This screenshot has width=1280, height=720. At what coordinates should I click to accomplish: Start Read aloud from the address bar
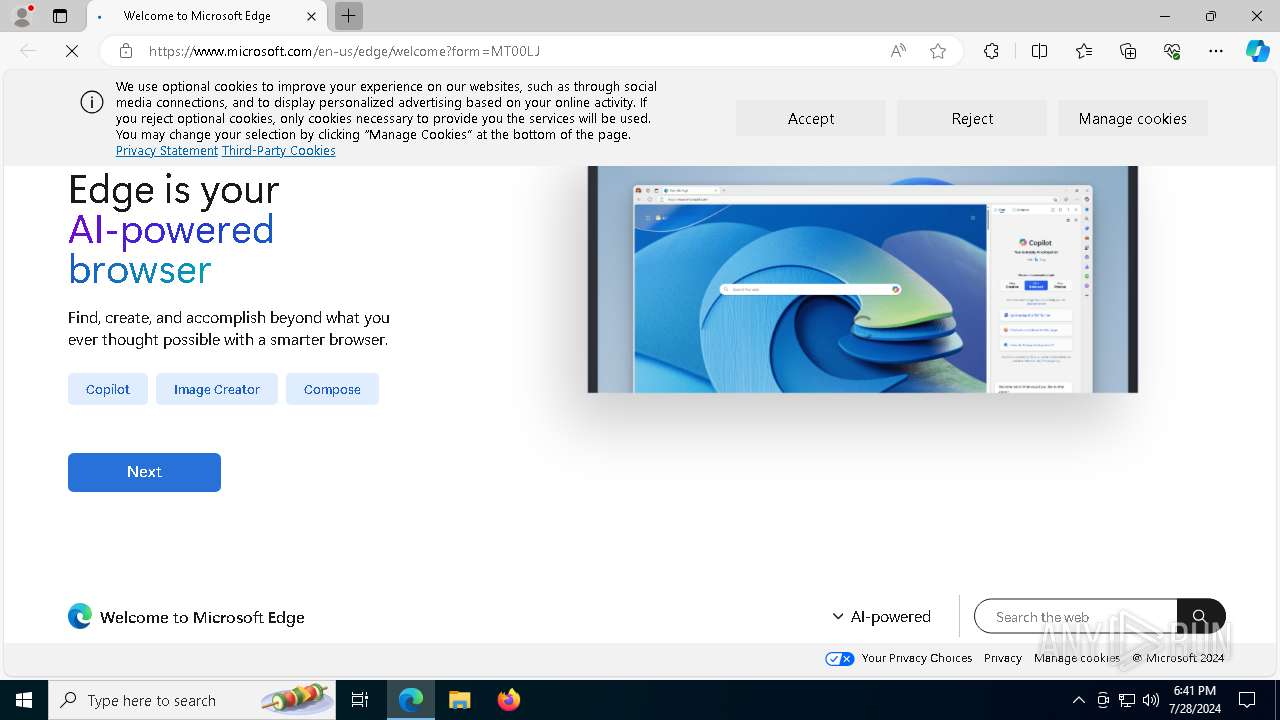(x=898, y=51)
